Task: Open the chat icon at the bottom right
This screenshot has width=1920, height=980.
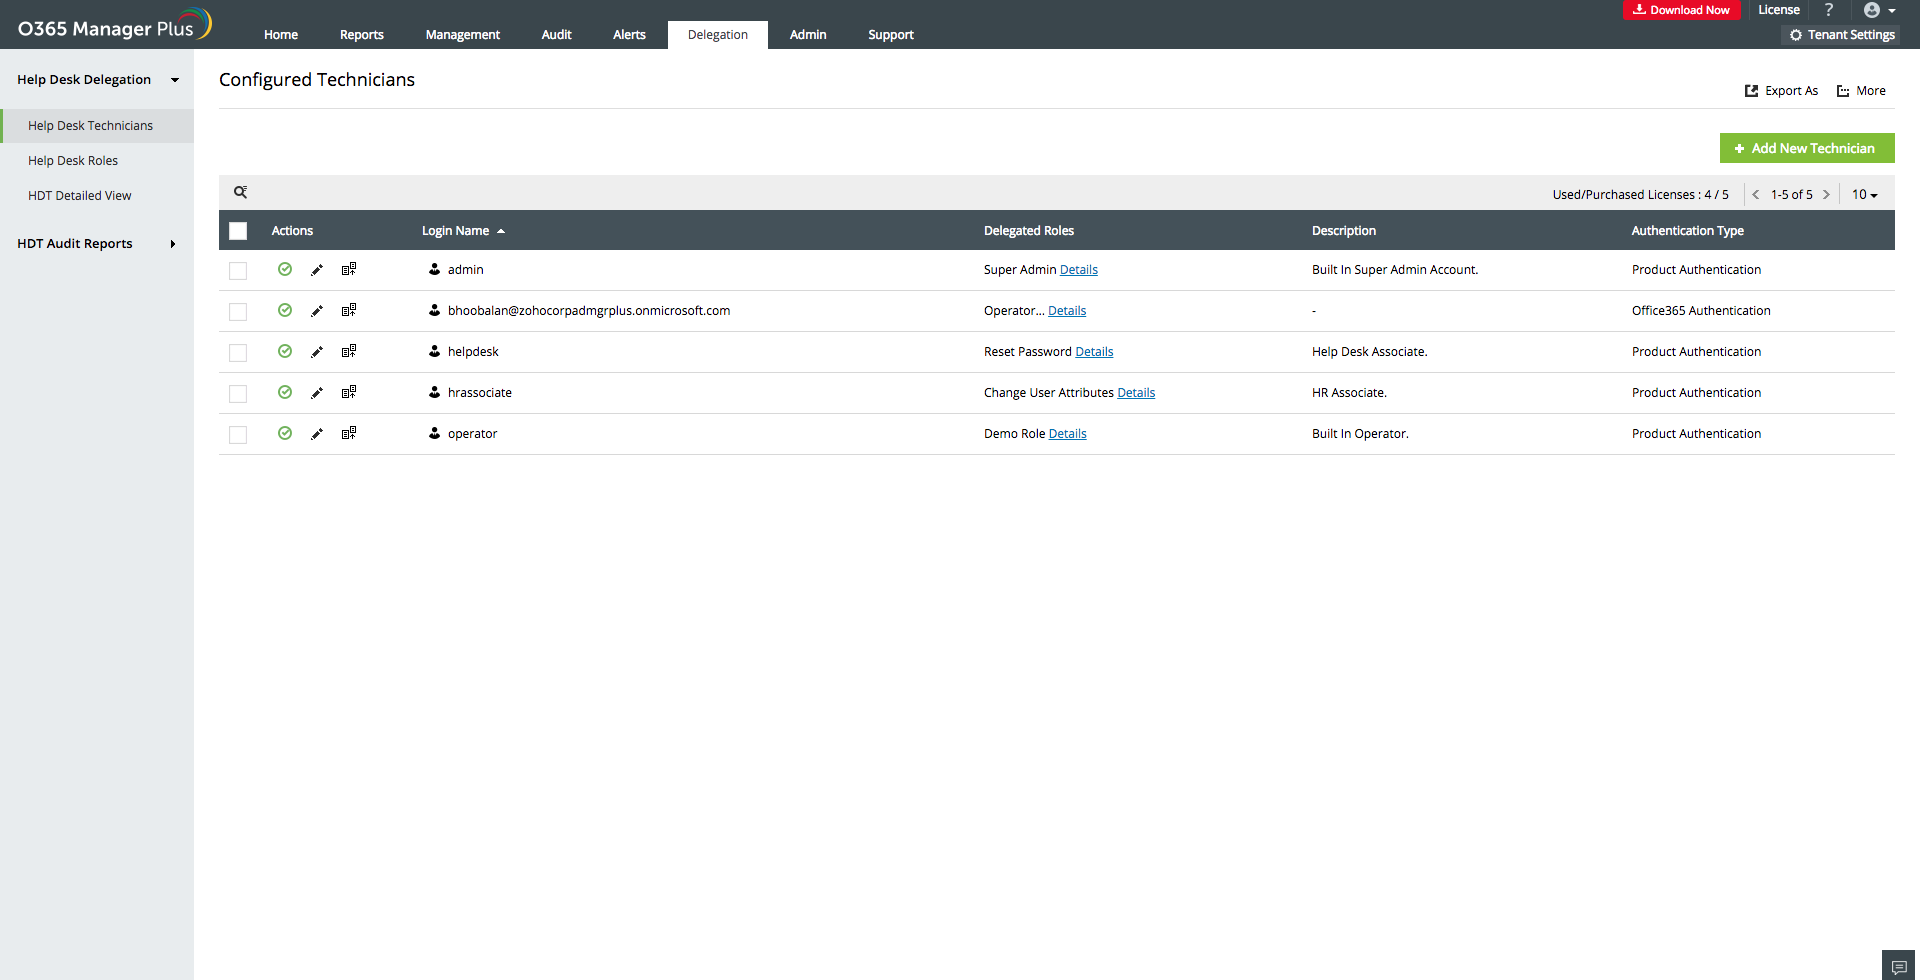Action: (x=1898, y=967)
